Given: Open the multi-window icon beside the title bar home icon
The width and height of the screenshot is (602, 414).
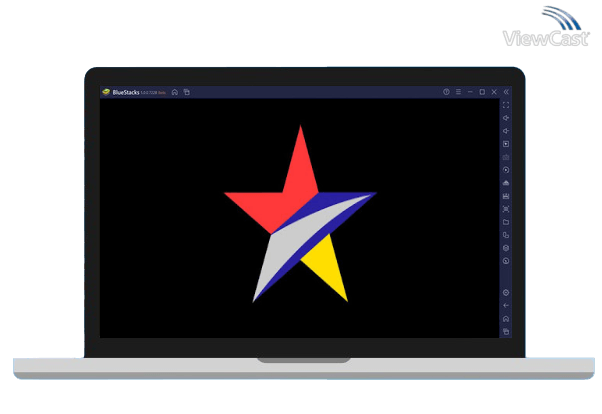Looking at the screenshot, I should (187, 92).
